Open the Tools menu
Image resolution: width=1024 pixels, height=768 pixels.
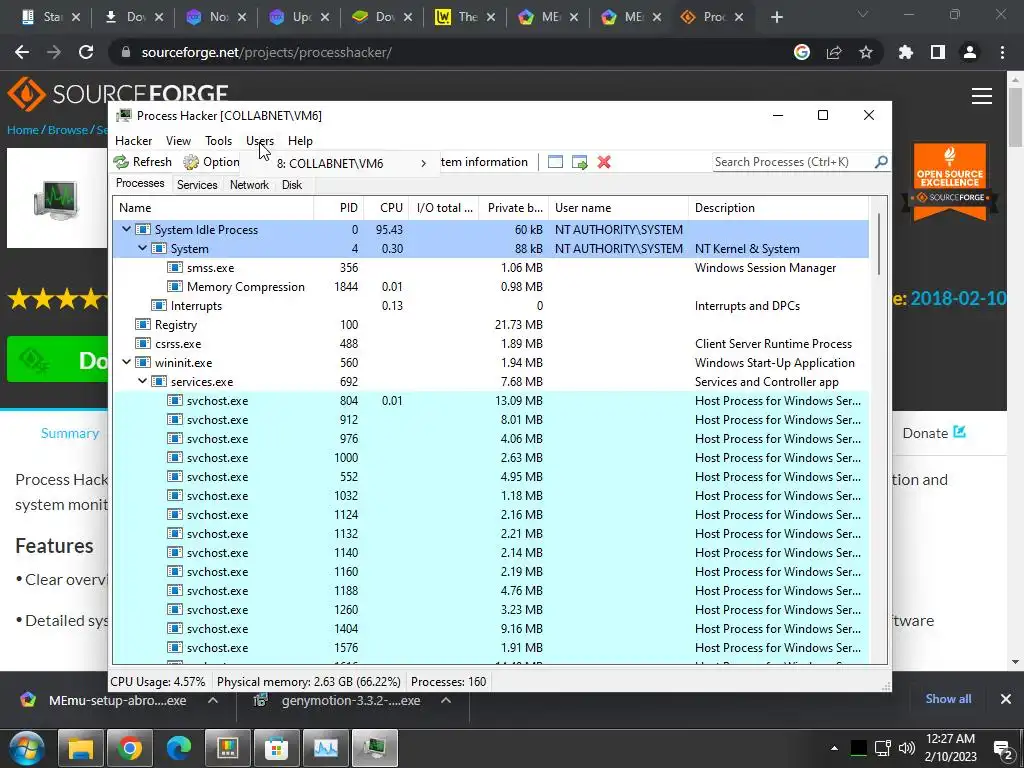click(x=218, y=140)
